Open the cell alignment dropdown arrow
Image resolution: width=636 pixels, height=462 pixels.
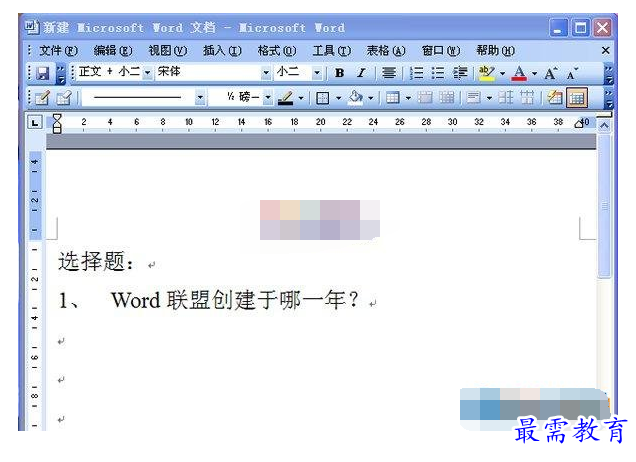(x=489, y=98)
